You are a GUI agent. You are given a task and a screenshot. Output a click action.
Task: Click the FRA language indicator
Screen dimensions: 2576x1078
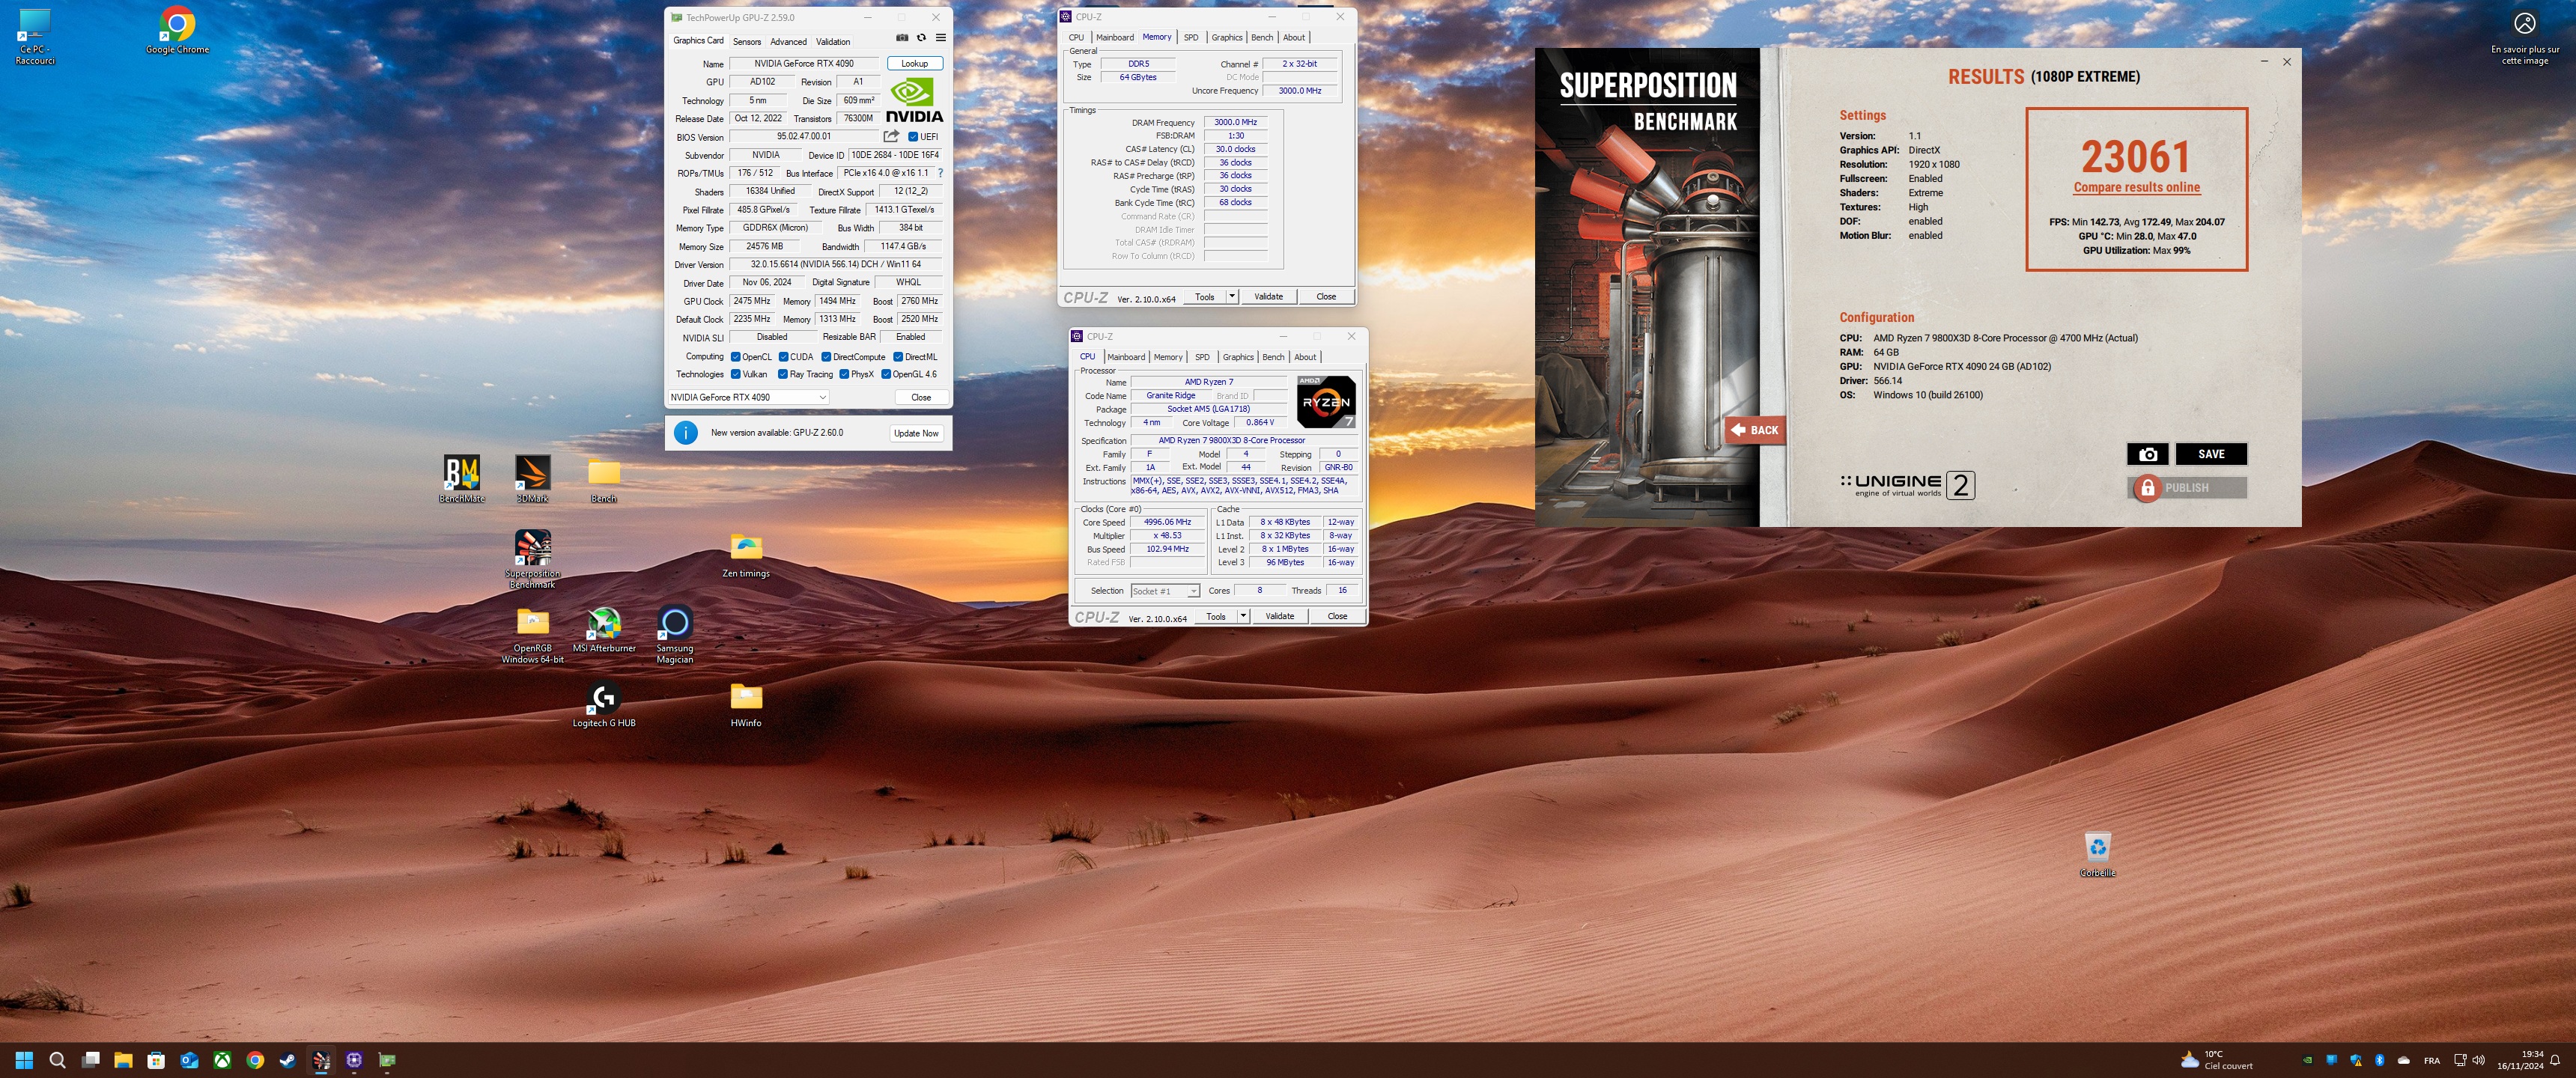click(x=2432, y=1060)
